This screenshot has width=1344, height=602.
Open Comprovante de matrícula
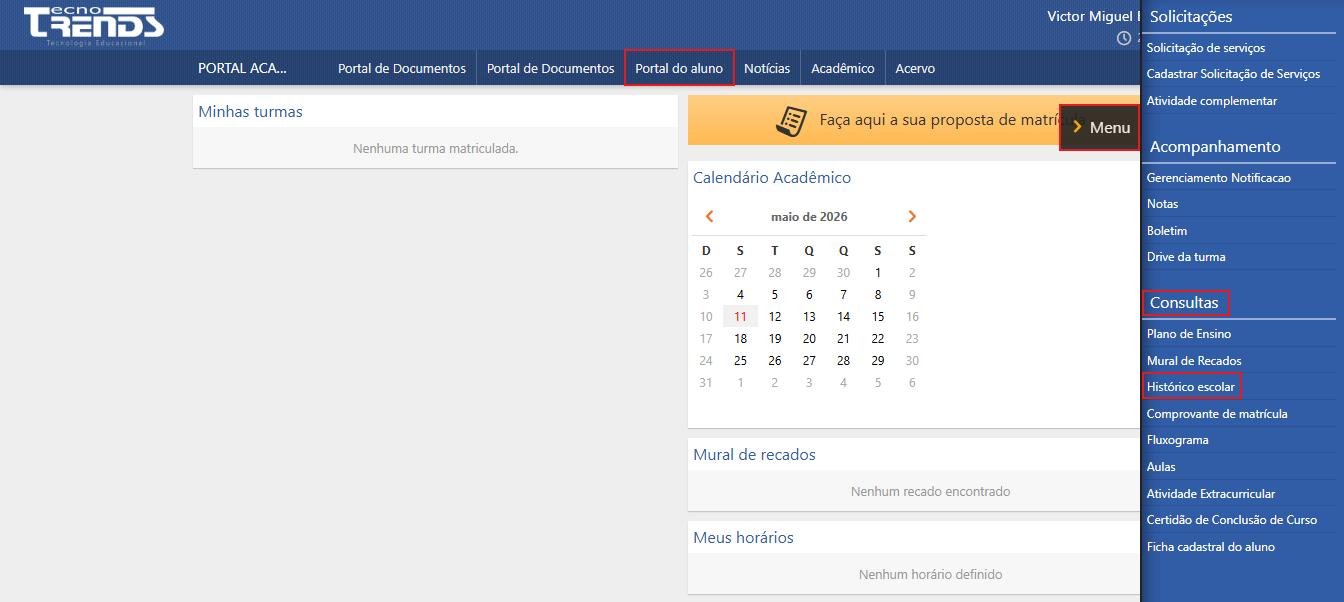point(1217,414)
